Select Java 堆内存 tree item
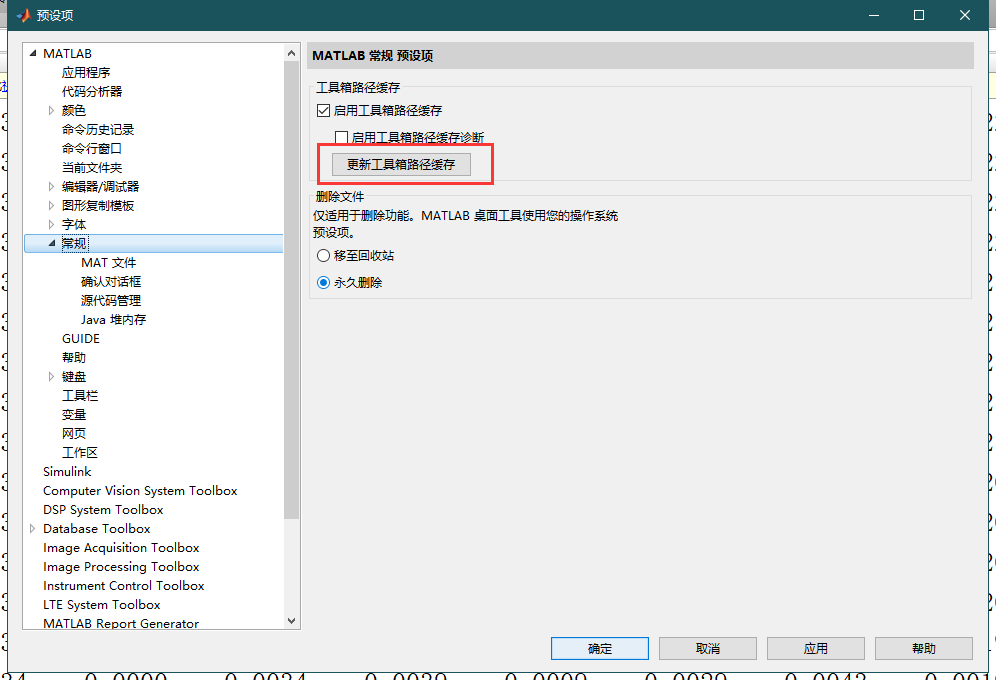This screenshot has height=680, width=996. pos(114,319)
